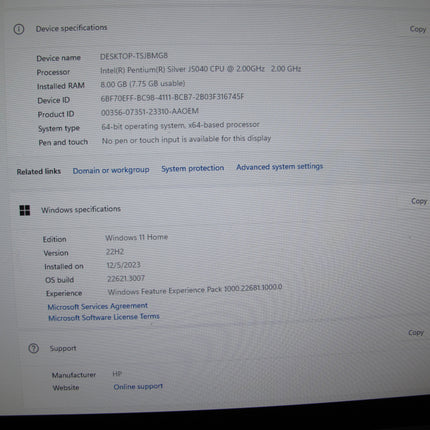Click the Processor label
This screenshot has width=430, height=430.
pos(53,72)
